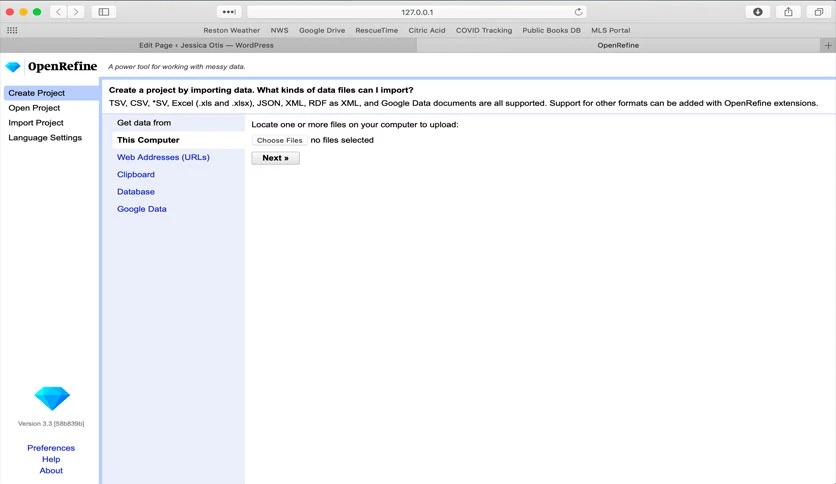Open the Share icon in Safari toolbar
Image resolution: width=836 pixels, height=484 pixels.
tap(788, 12)
